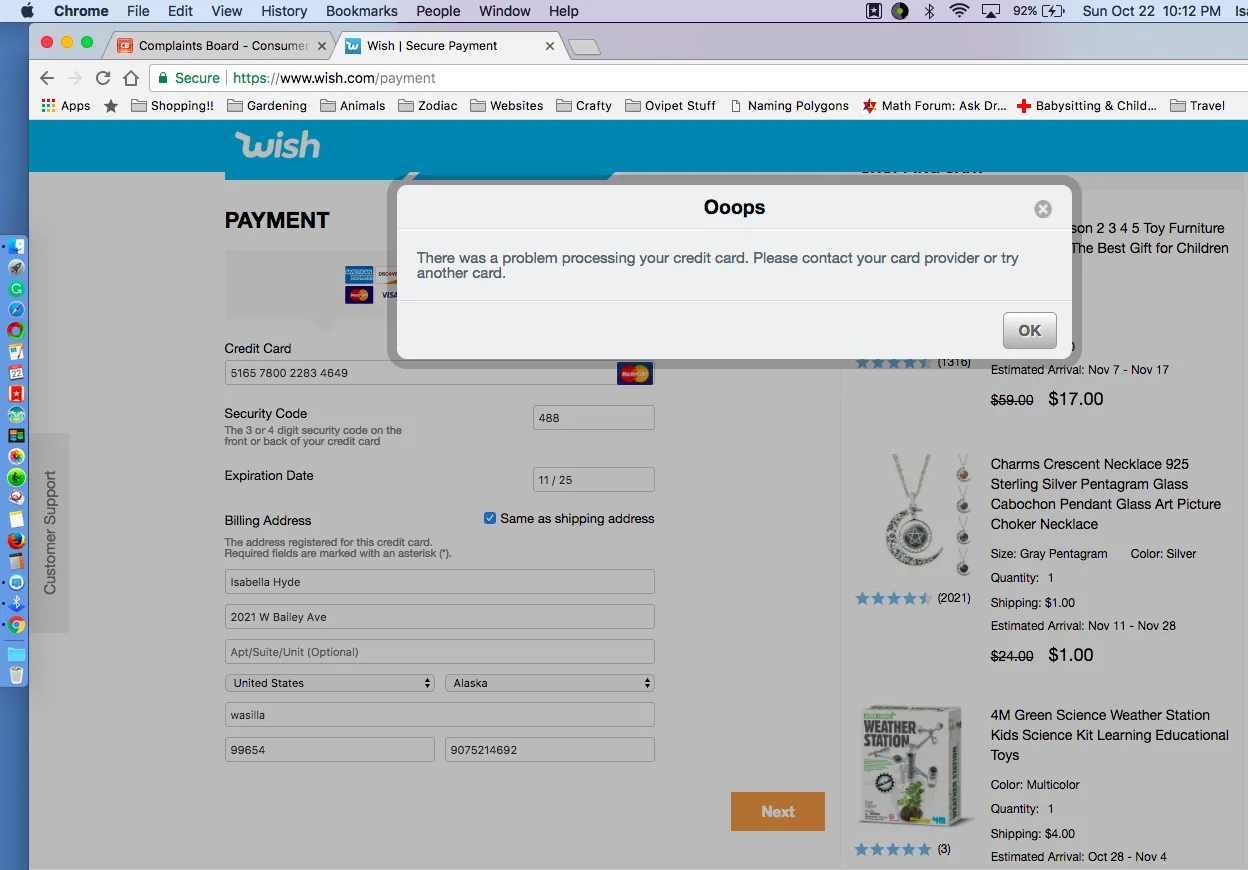Click the Crescent Necklace product thumbnail
This screenshot has height=870, width=1248.
point(914,516)
